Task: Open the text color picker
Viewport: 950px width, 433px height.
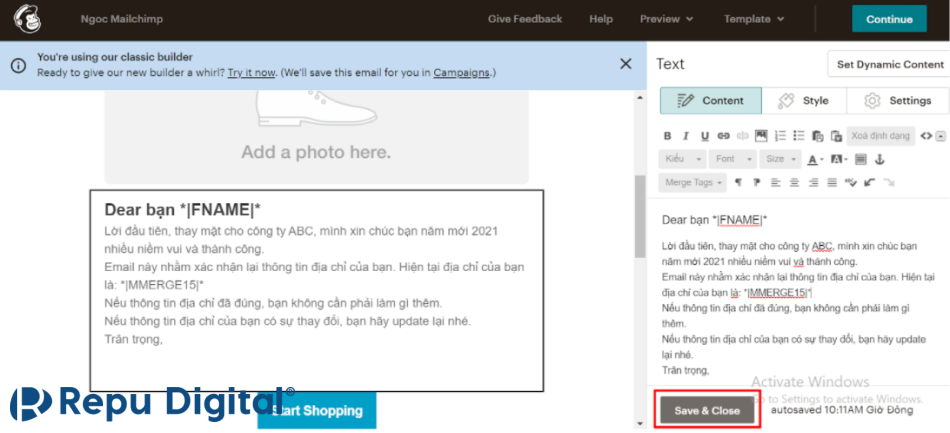Action: tap(815, 159)
